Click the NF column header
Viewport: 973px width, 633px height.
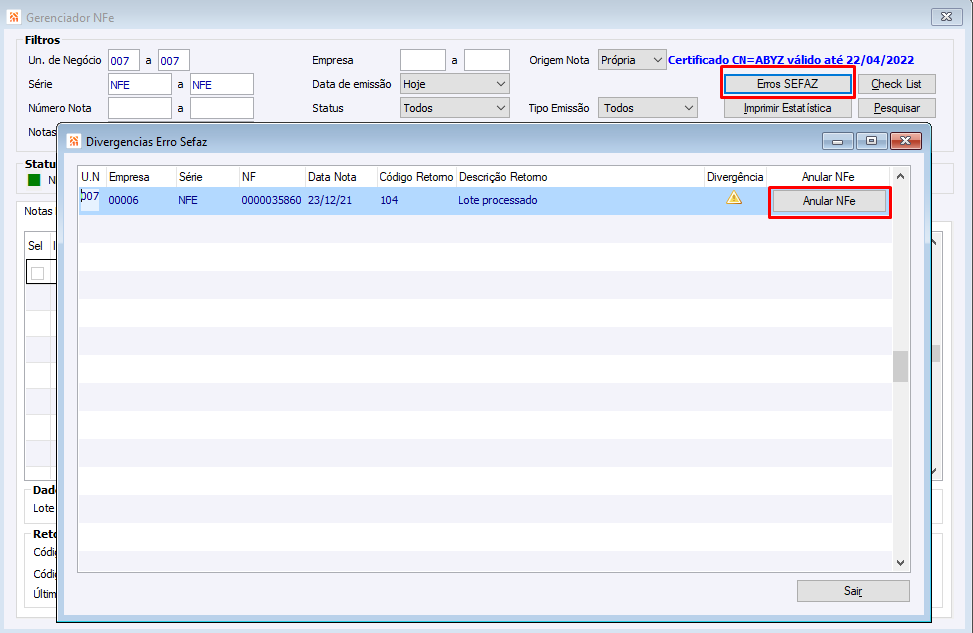click(x=272, y=177)
